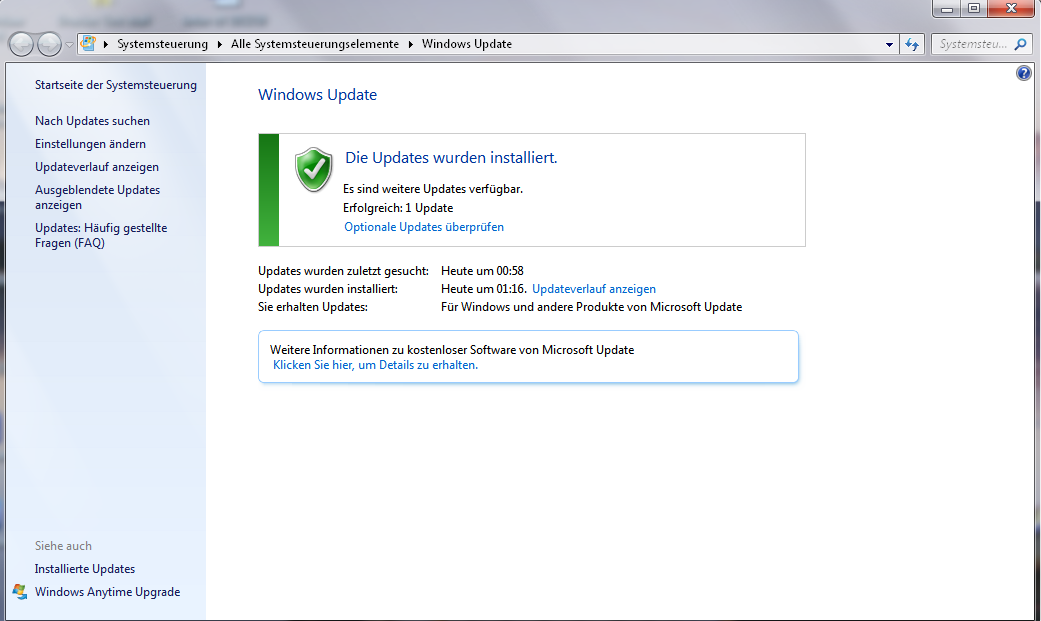Expand arrow after Systemsteuerung breadcrumb
The image size is (1041, 621).
(x=219, y=44)
